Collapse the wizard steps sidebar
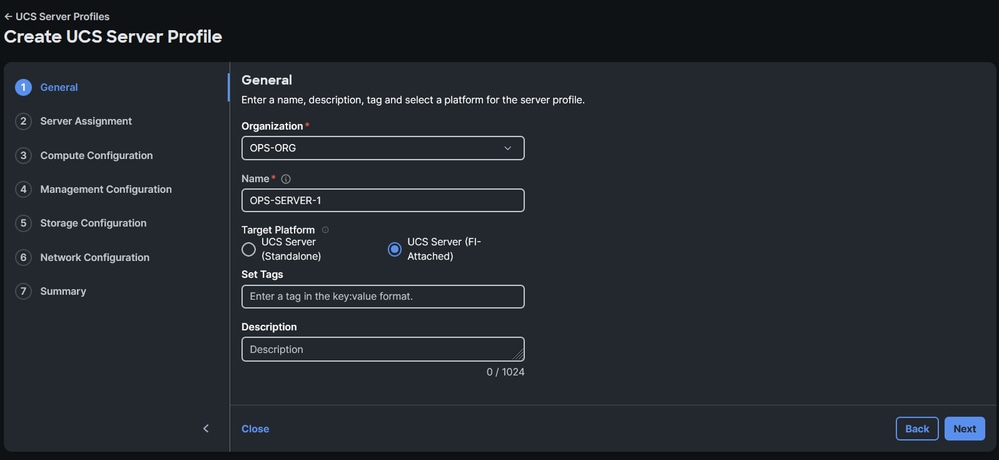Screen dimensions: 999x460 click(206, 428)
